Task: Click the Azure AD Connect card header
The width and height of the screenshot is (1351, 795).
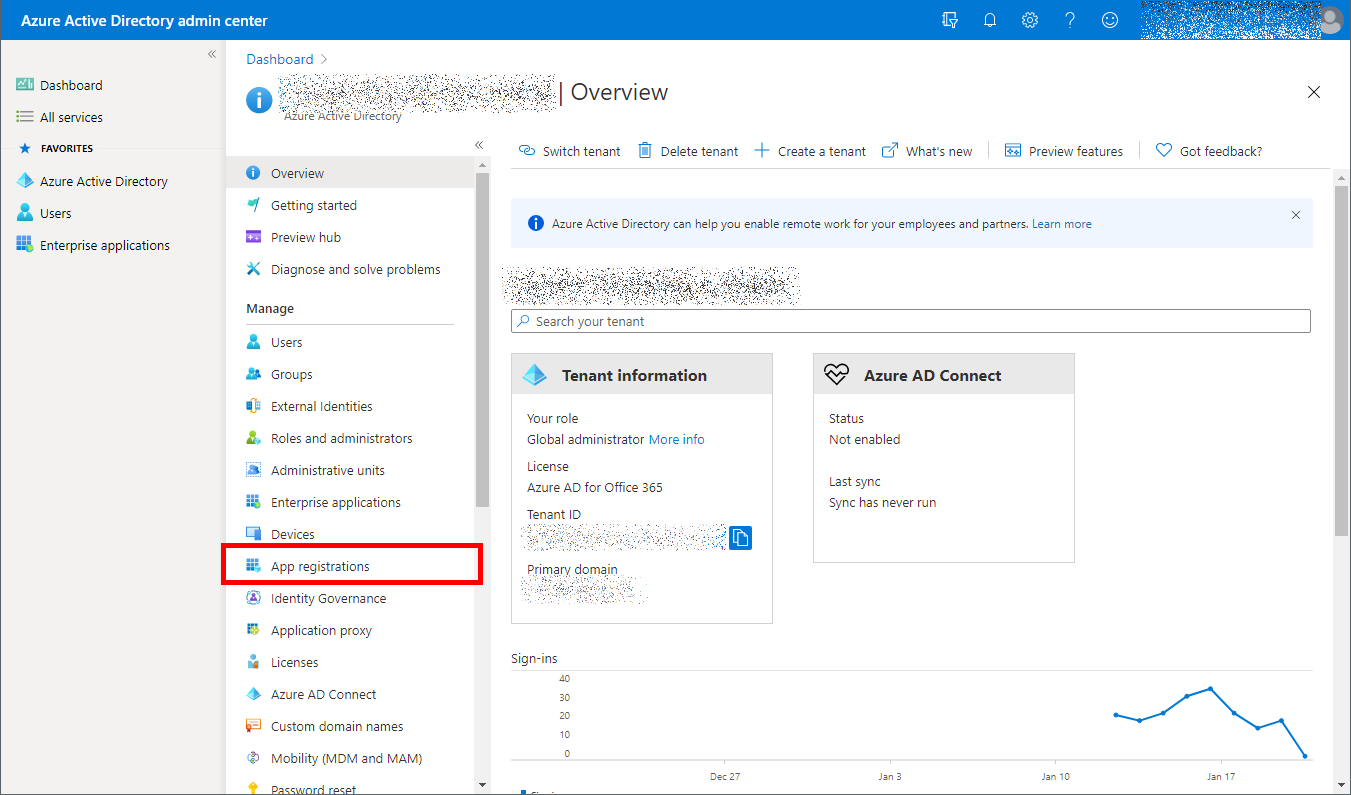Action: click(x=944, y=375)
